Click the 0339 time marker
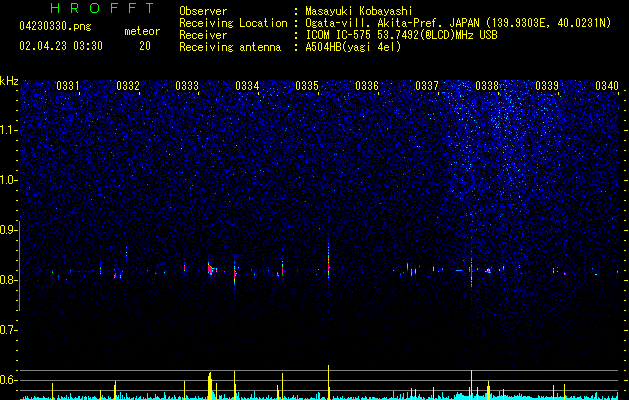The image size is (629, 400). (x=547, y=86)
